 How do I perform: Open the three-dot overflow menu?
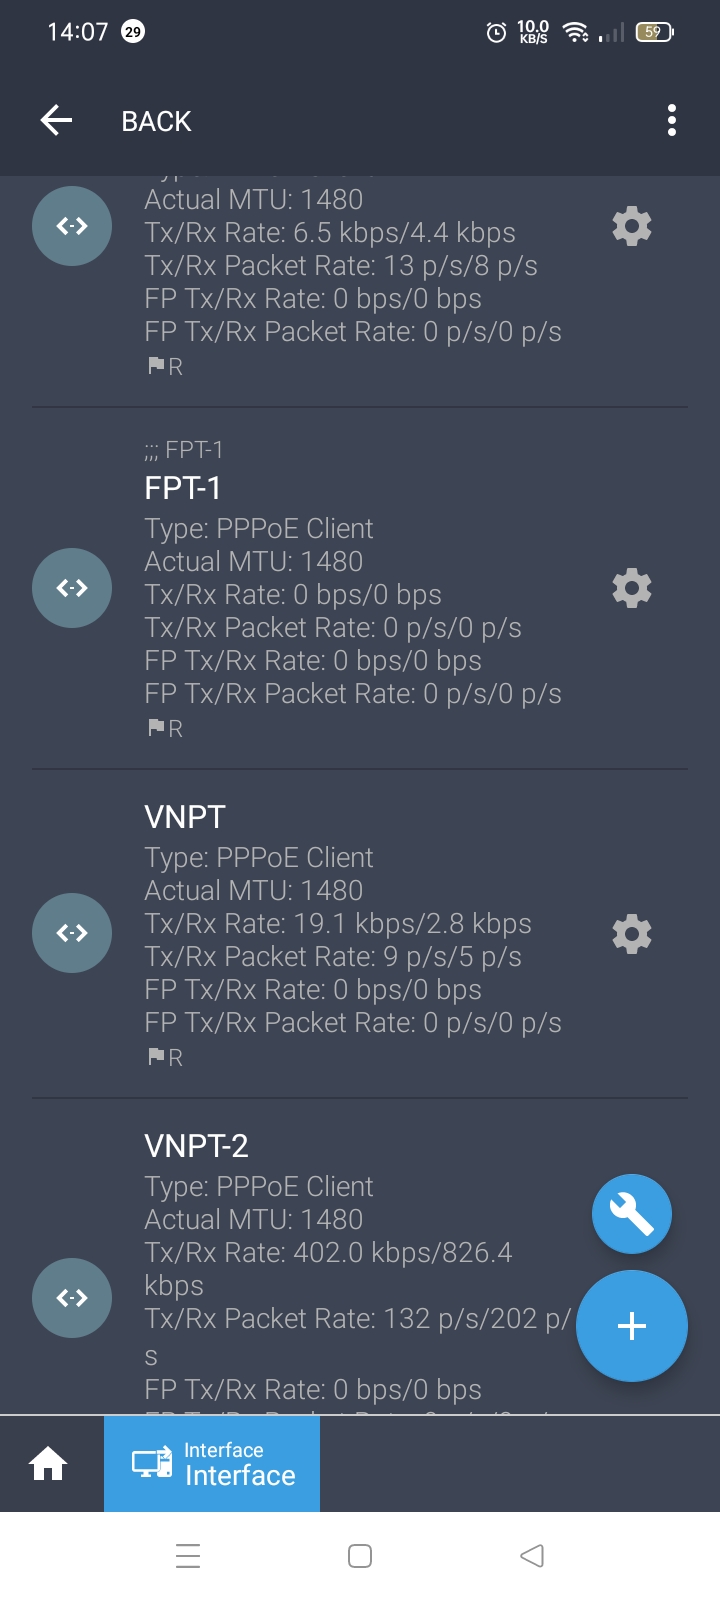[x=672, y=121]
